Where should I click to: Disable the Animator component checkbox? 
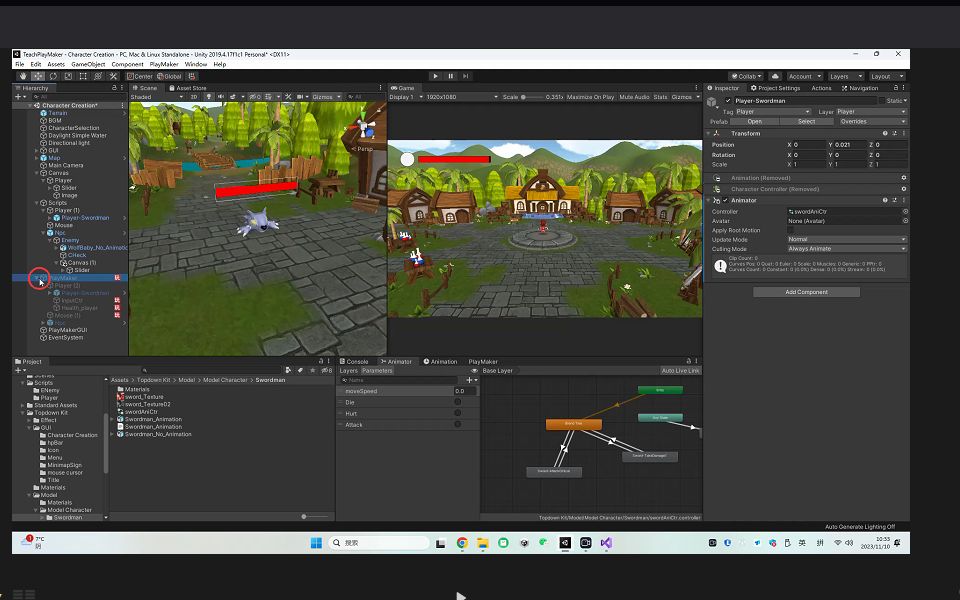pos(726,200)
